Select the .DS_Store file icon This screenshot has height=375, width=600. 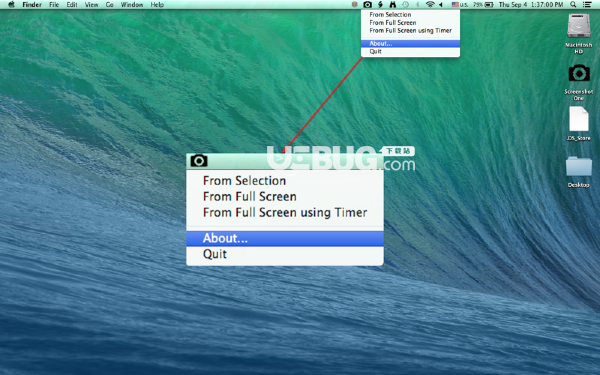coord(579,119)
